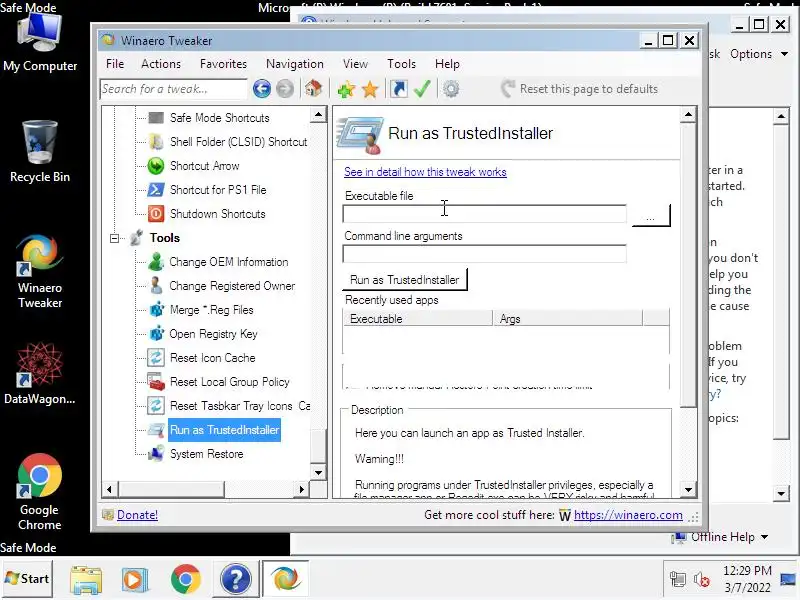This screenshot has height=600, width=800.
Task: Click Reset Taskbar Tray Icons icon
Action: (x=156, y=406)
